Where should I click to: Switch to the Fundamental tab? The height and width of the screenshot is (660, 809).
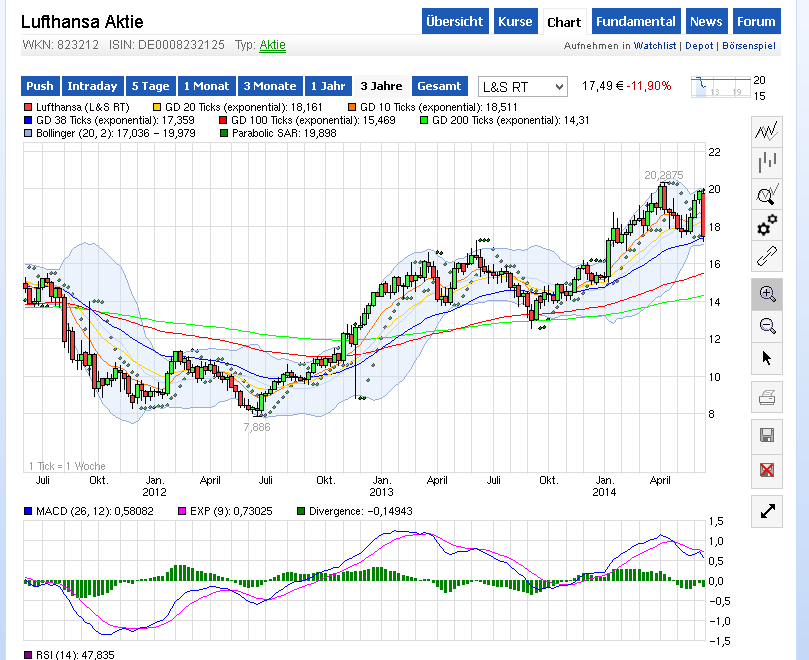[634, 22]
